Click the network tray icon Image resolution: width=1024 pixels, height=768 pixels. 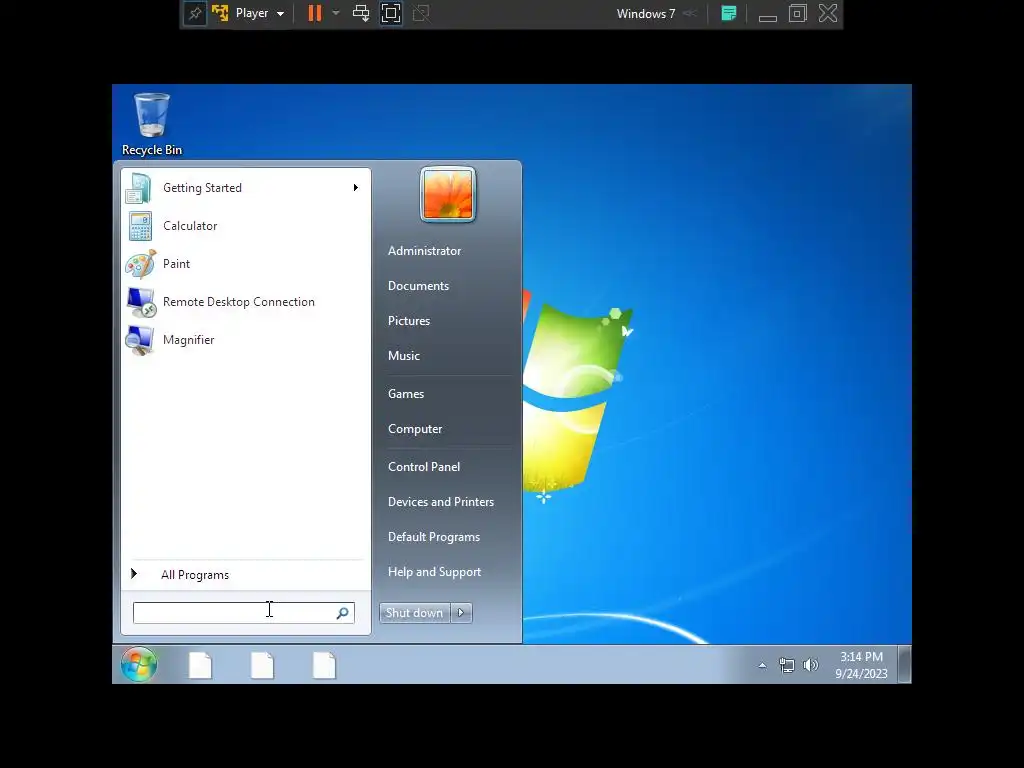786,665
